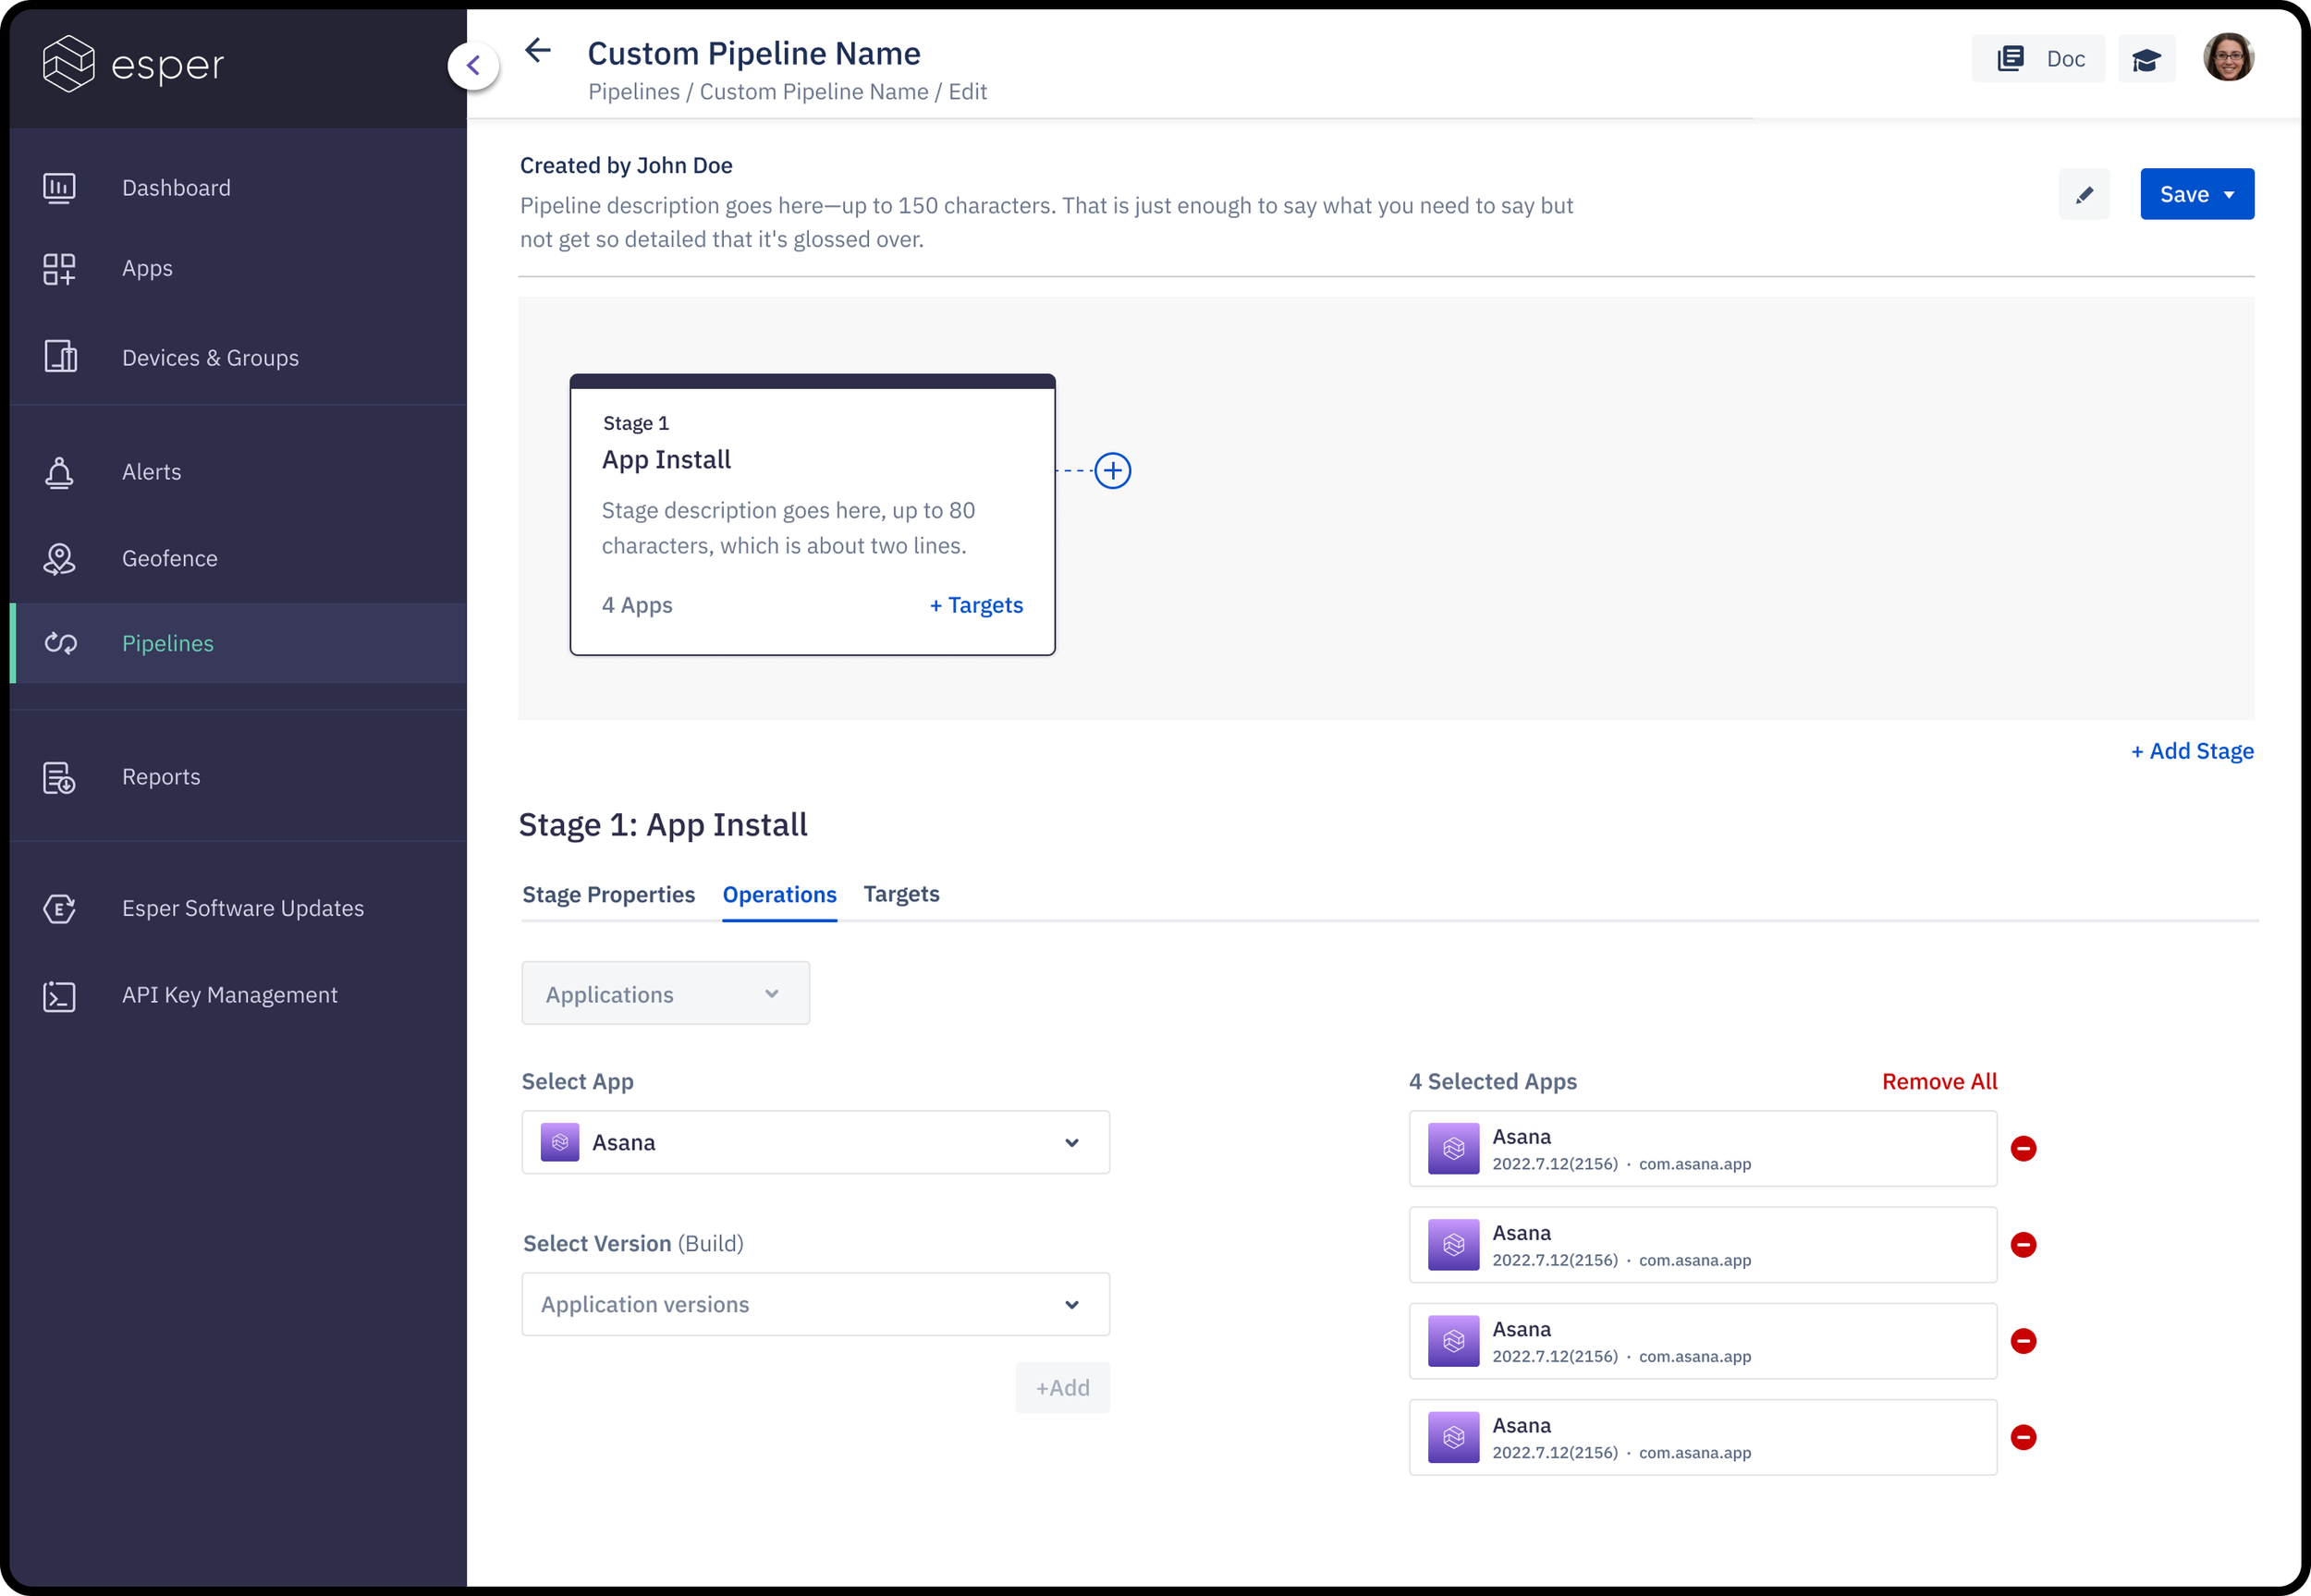Image resolution: width=2311 pixels, height=1596 pixels.
Task: Switch to the Targets tab
Action: click(x=901, y=894)
